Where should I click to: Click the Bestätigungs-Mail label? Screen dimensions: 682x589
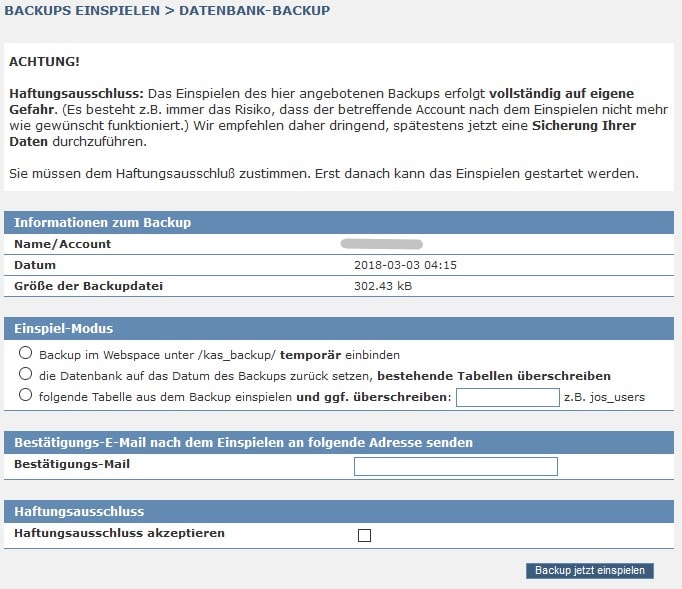[72, 464]
